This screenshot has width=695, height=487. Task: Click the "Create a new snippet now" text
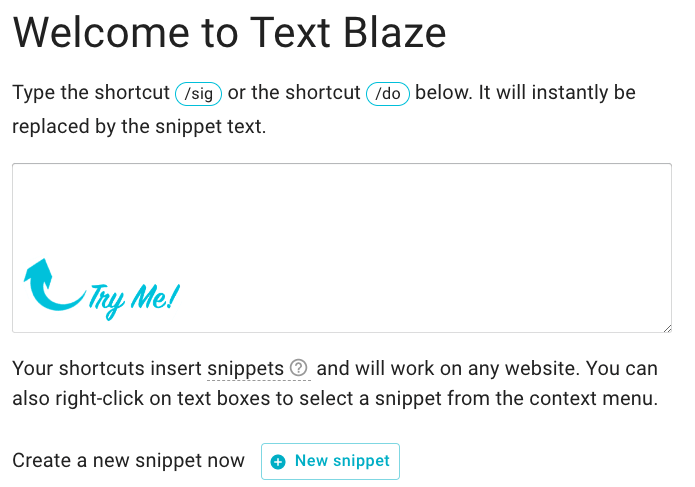128,461
